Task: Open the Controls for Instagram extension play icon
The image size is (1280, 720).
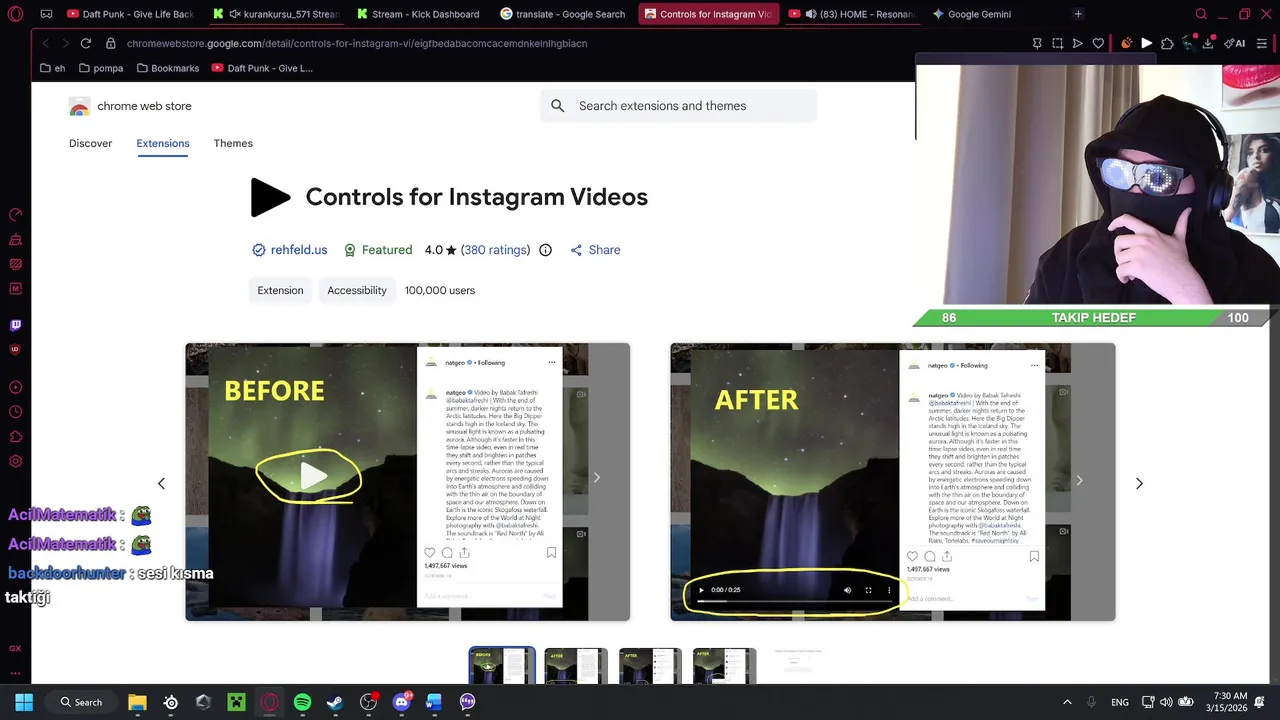Action: 1146,44
